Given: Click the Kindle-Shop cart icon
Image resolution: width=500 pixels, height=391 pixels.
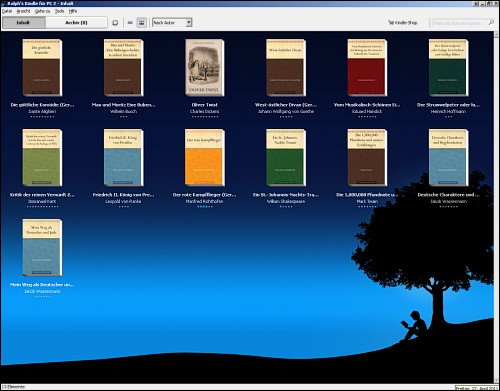Looking at the screenshot, I should [x=391, y=23].
